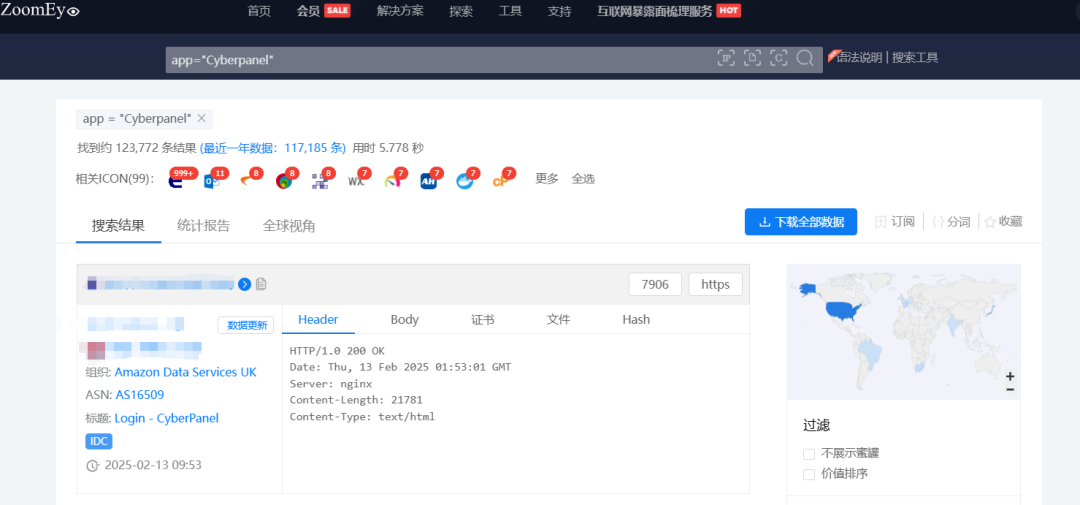1080x505 pixels.
Task: Switch to the 搜索结果 tab
Action: [118, 225]
